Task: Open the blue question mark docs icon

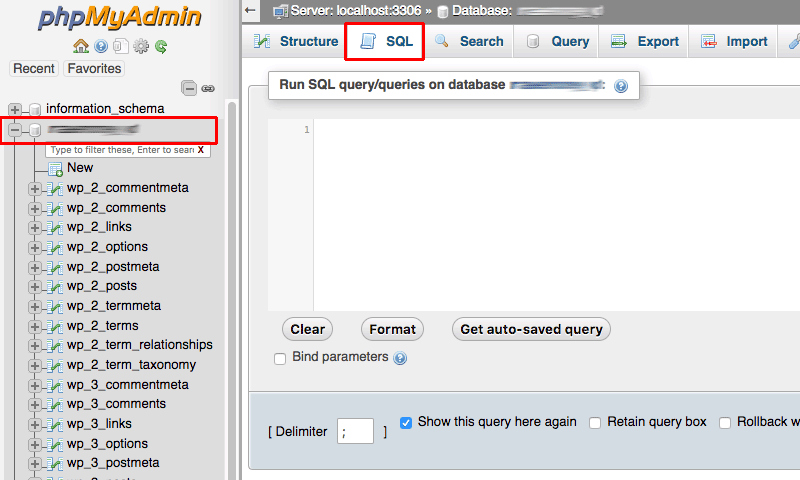Action: (x=101, y=46)
